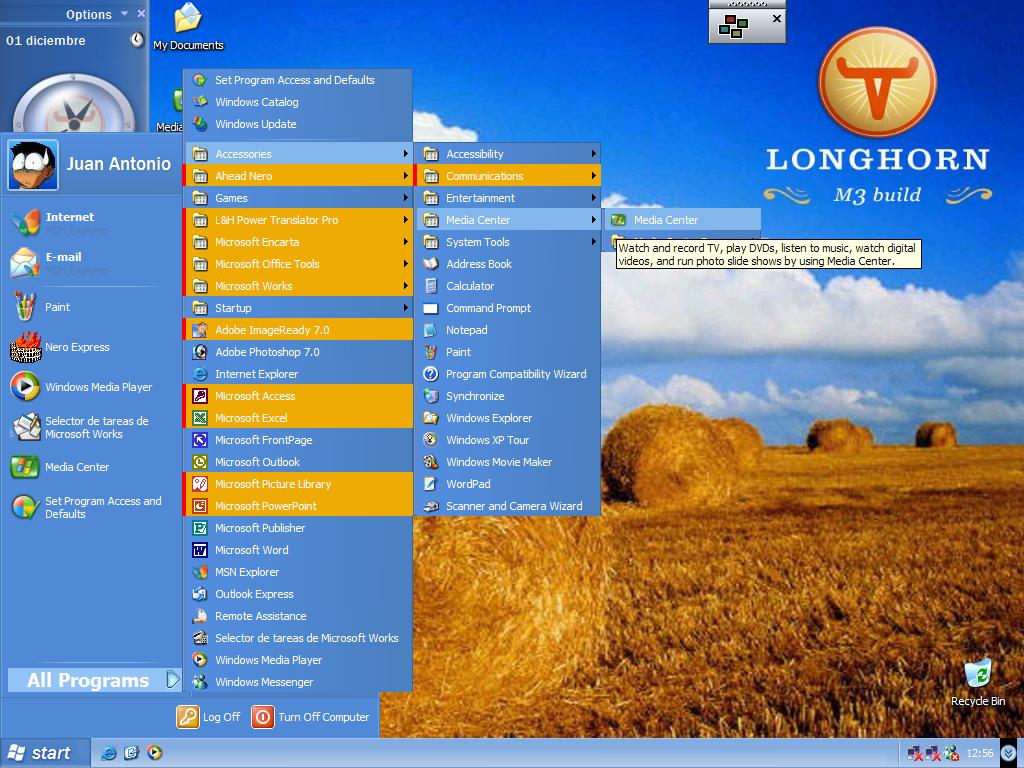Expand the Games folder
Screen dimensions: 1024x768
pos(298,198)
